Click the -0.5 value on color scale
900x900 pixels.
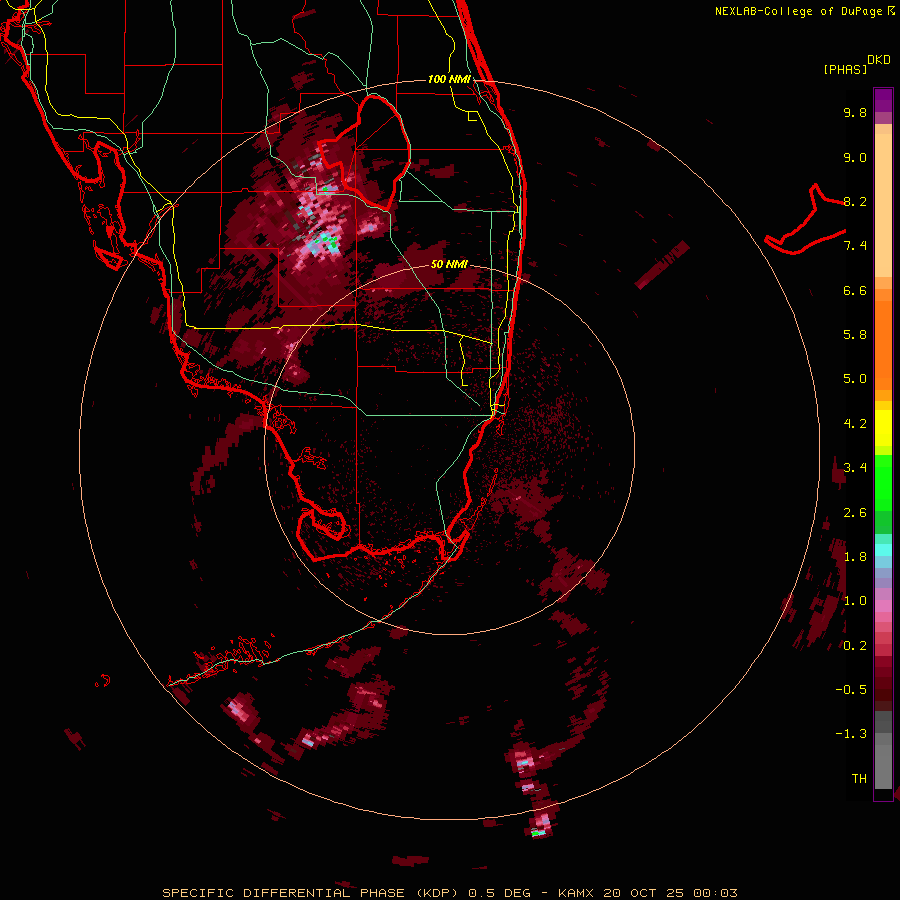coord(851,690)
